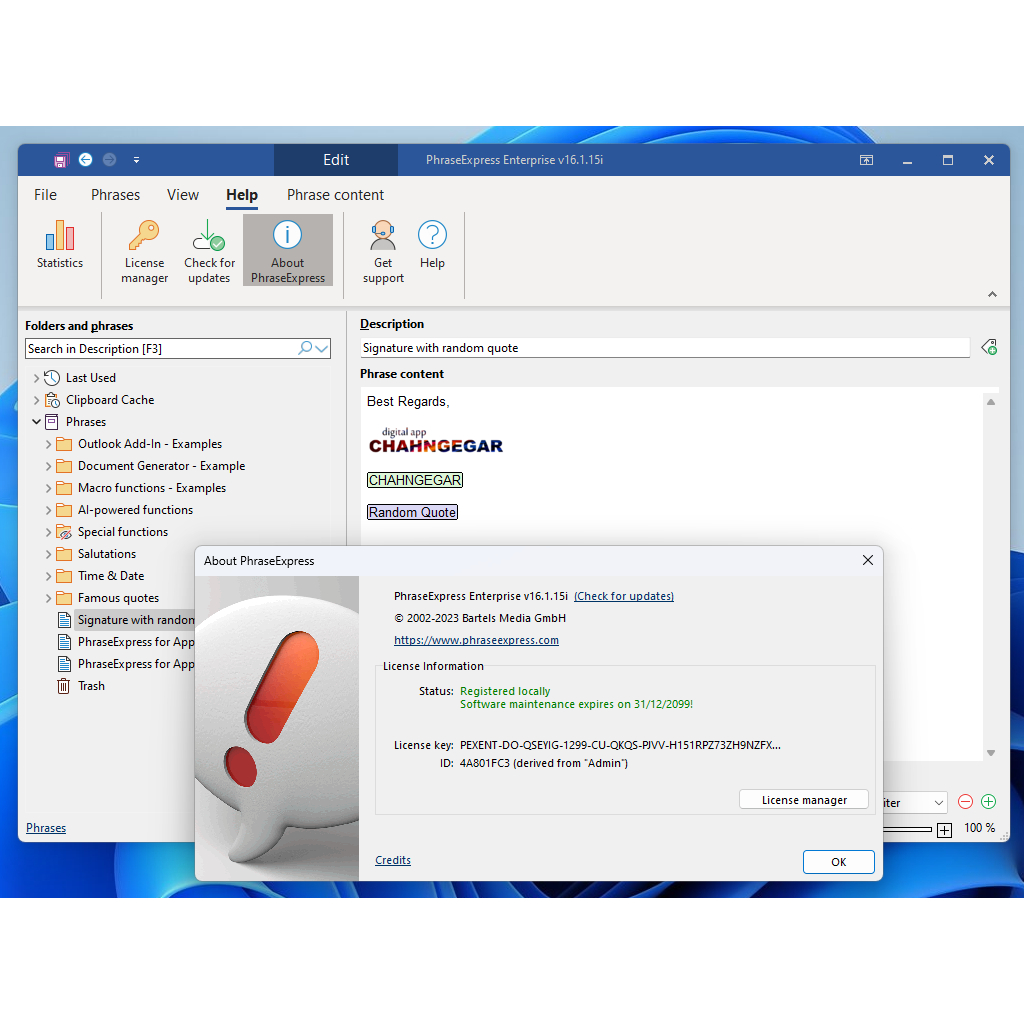Click the CHAHNGEGAR macro placeholder

[415, 480]
